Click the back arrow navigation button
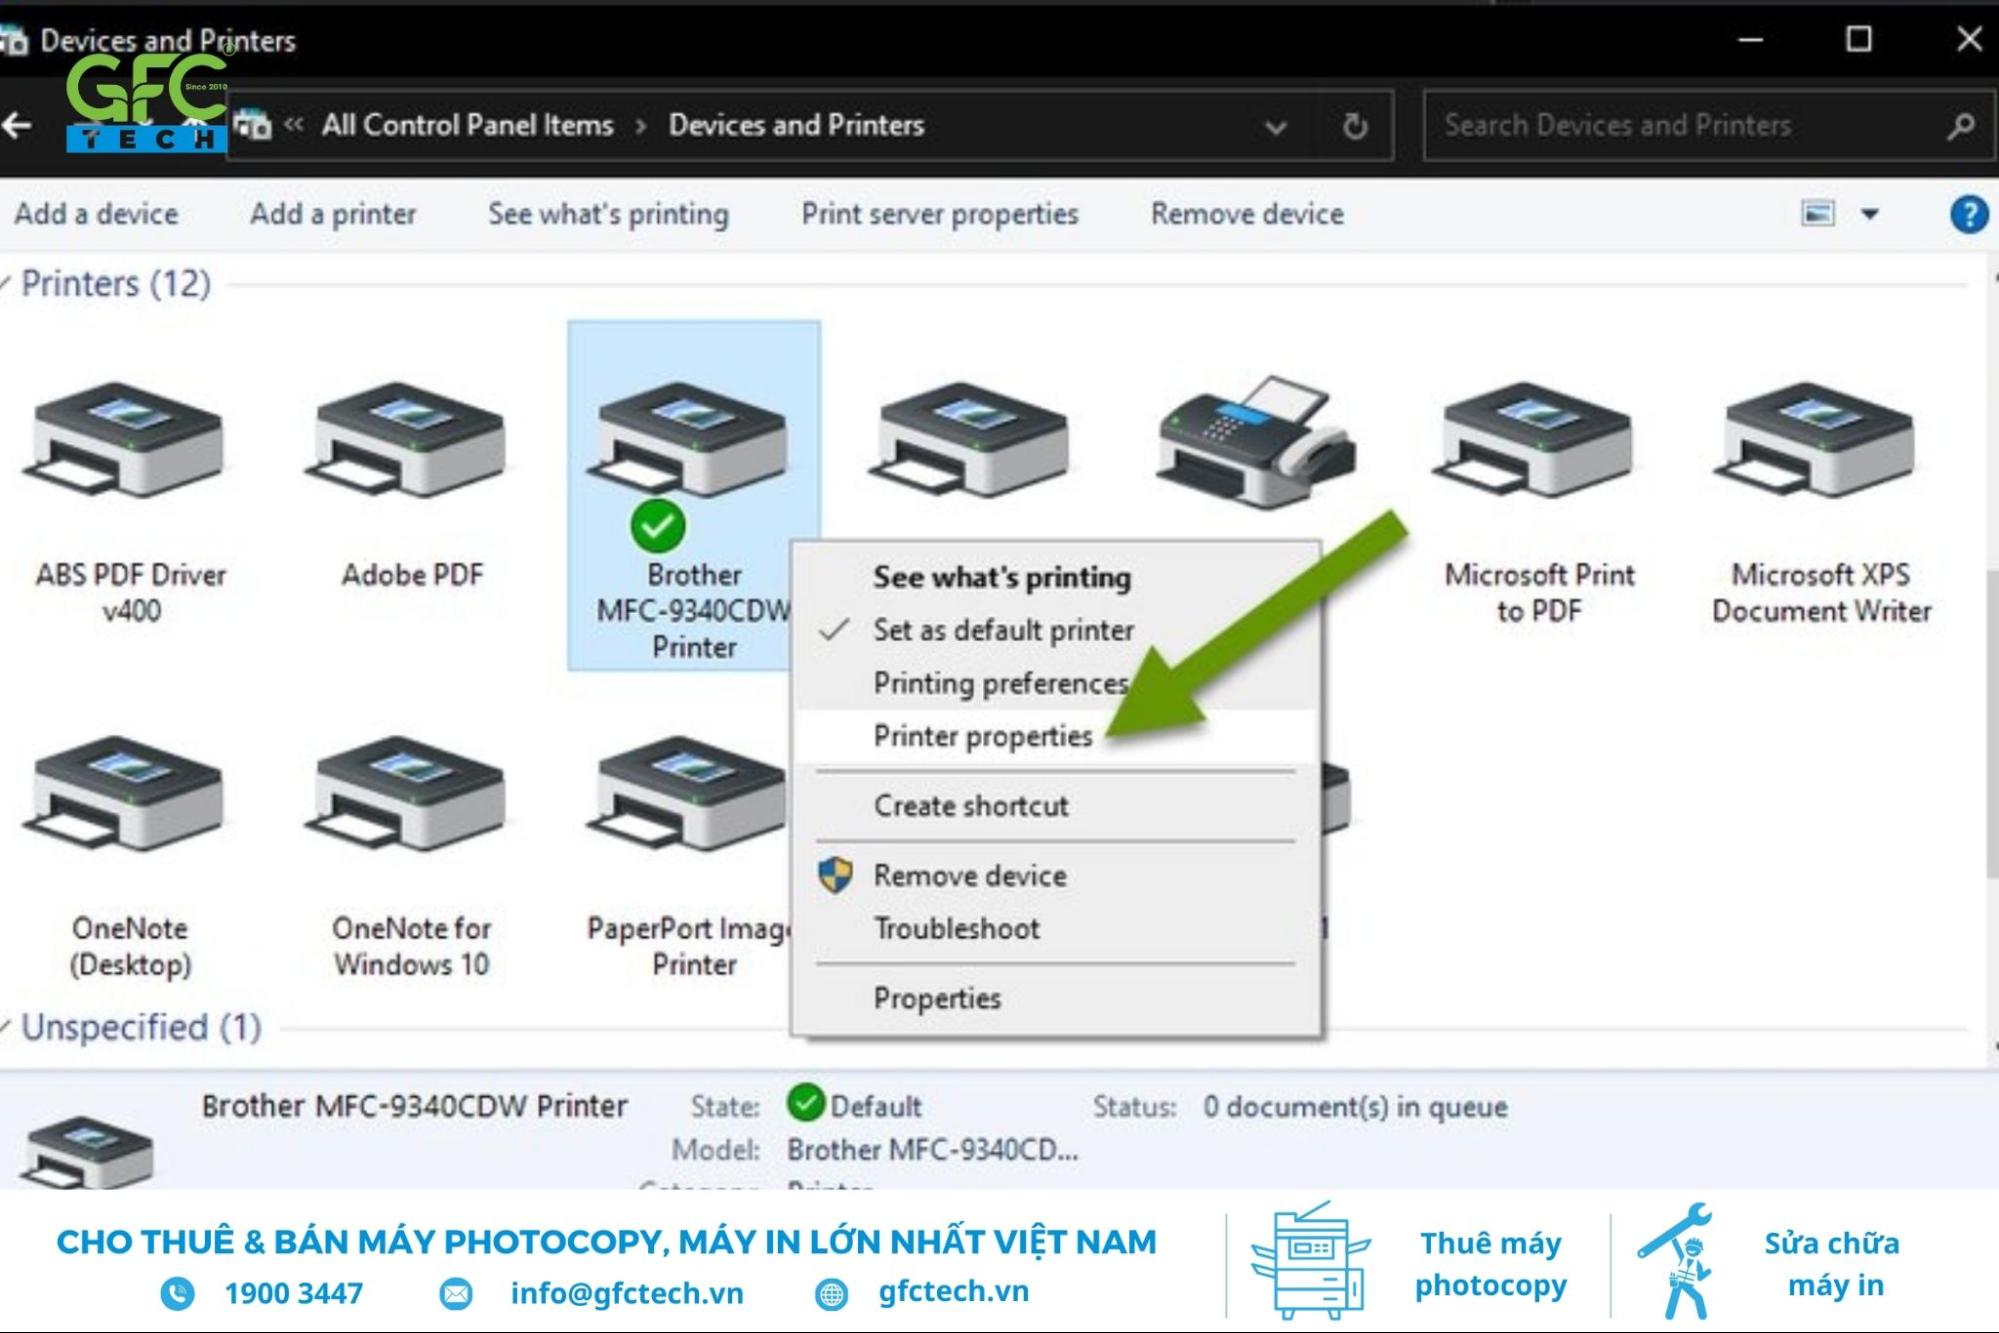Screen dimensions: 1999x1333 [x=17, y=126]
